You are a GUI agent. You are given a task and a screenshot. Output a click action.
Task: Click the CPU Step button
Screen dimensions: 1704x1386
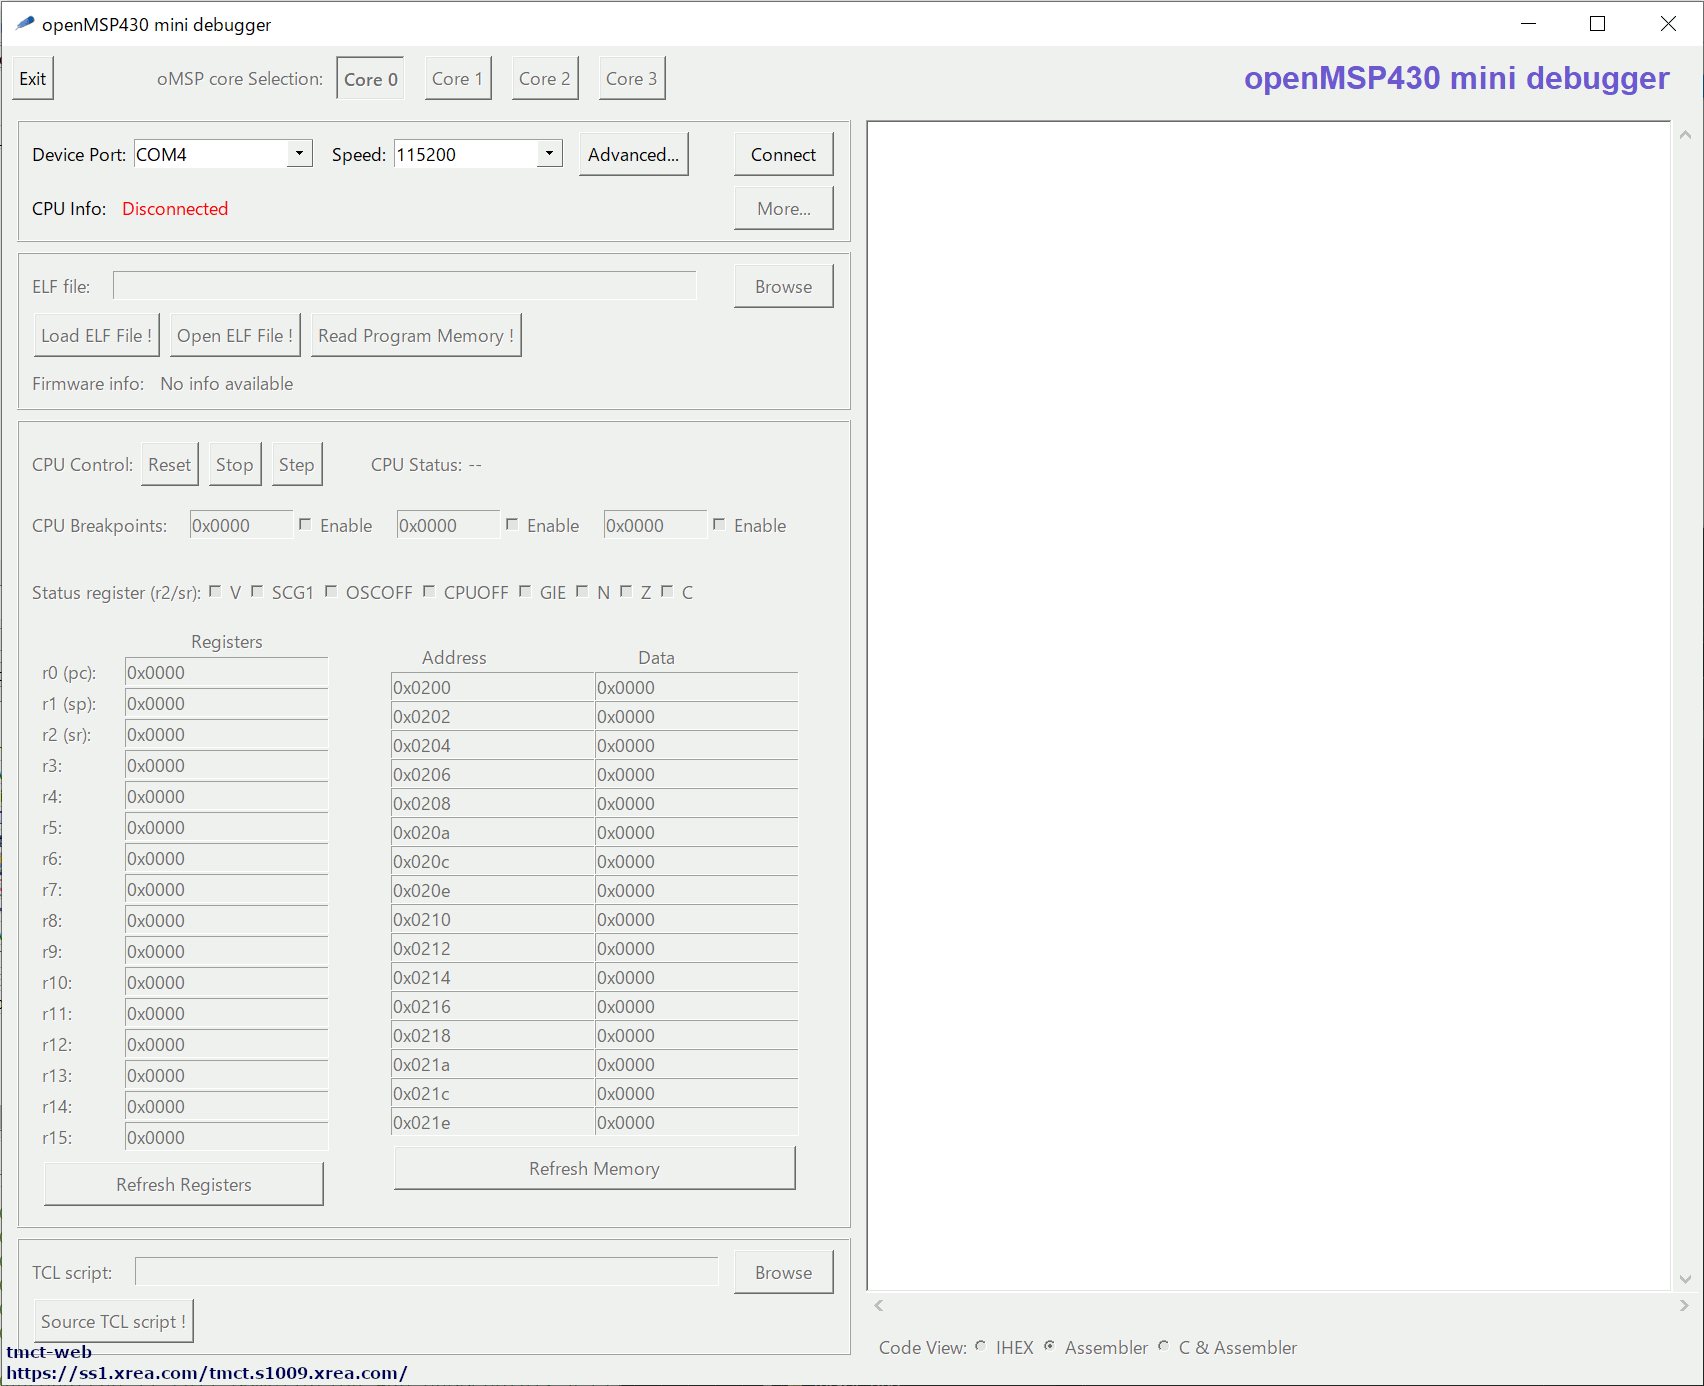click(x=297, y=465)
